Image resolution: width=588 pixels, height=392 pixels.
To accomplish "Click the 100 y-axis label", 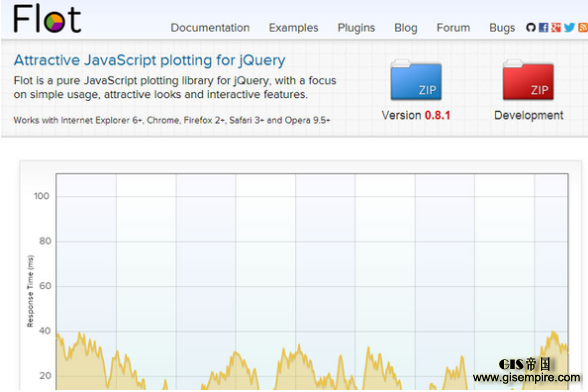I will 42,196.
